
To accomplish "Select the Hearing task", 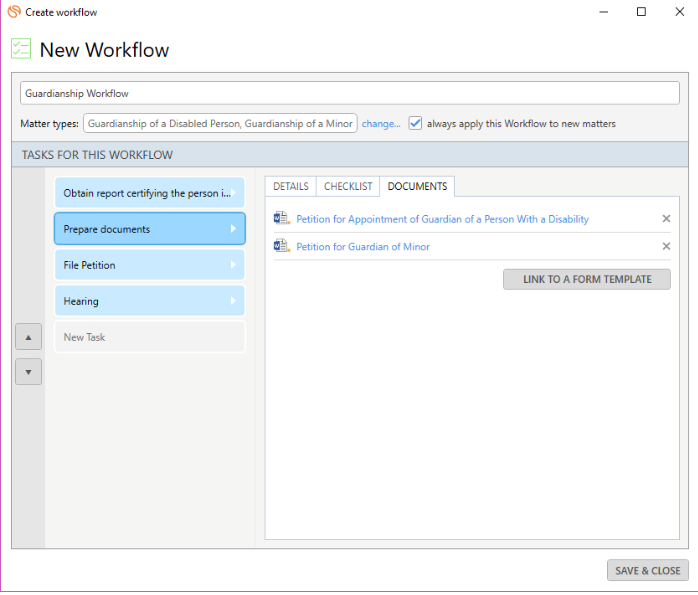I will 150,301.
